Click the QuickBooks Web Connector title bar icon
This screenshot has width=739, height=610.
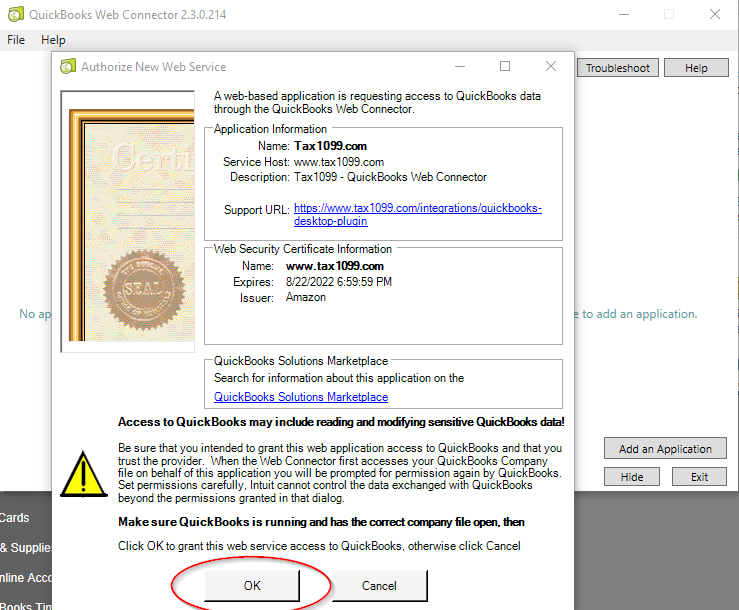[x=16, y=15]
